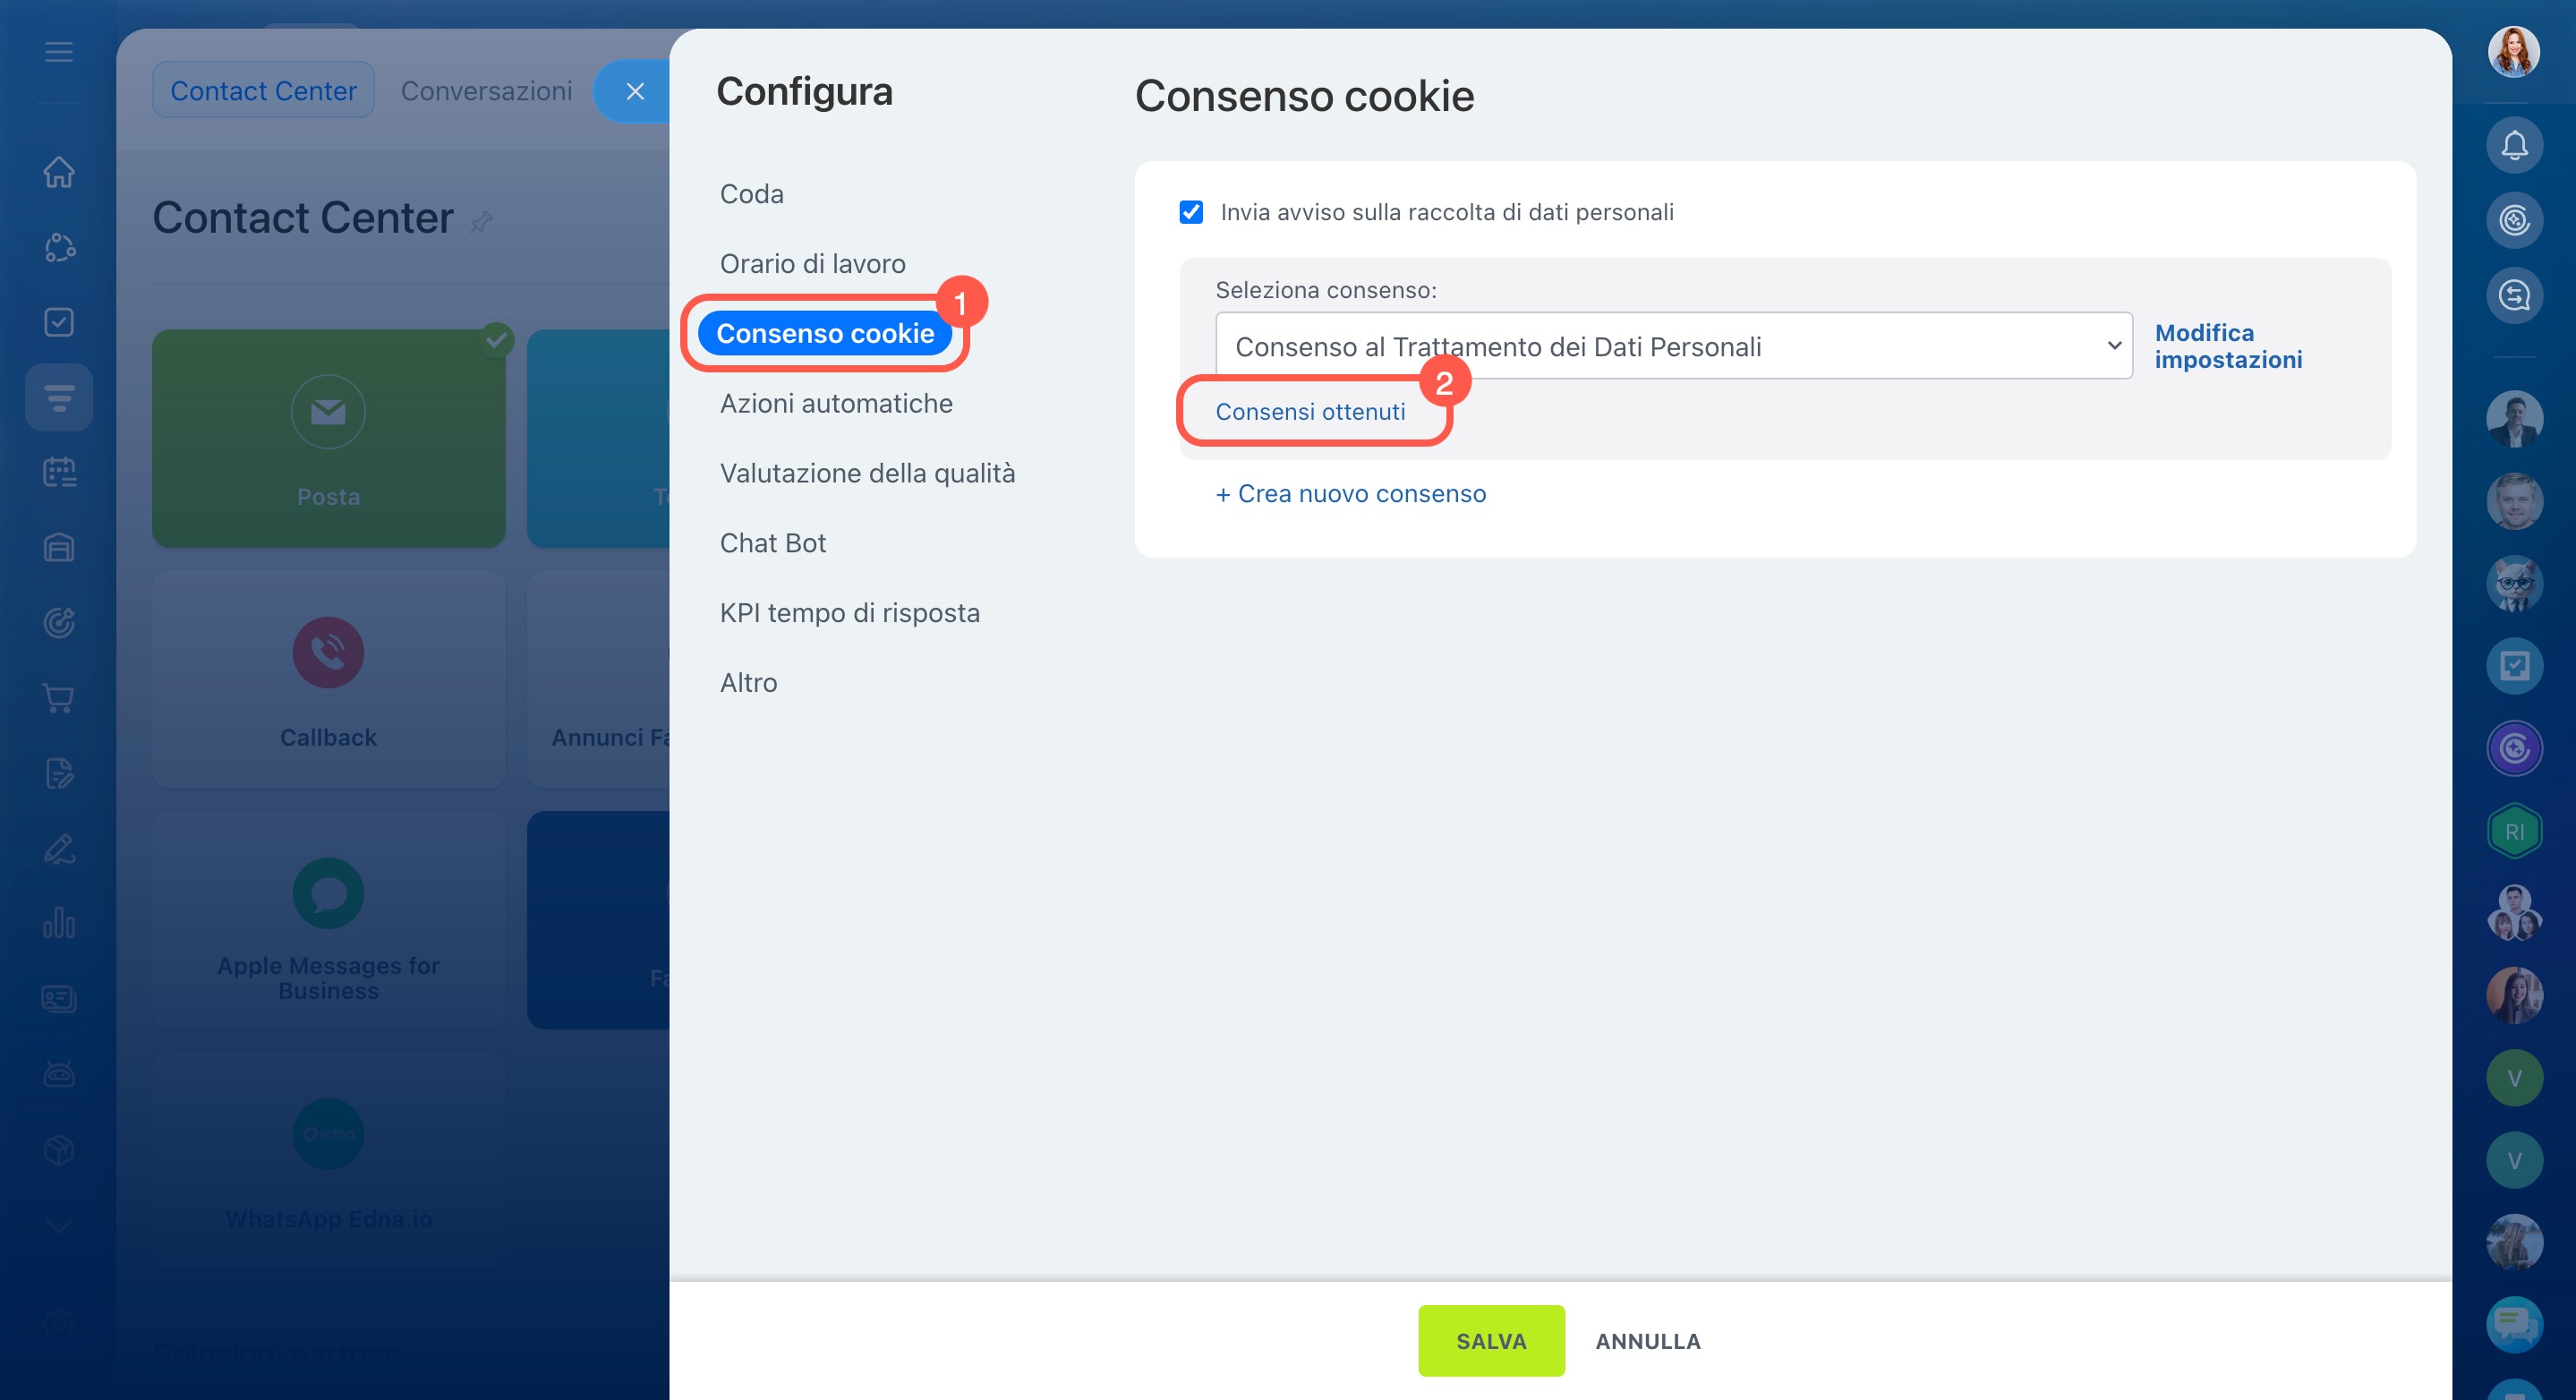Click the user profile avatar at top right

[2513, 52]
